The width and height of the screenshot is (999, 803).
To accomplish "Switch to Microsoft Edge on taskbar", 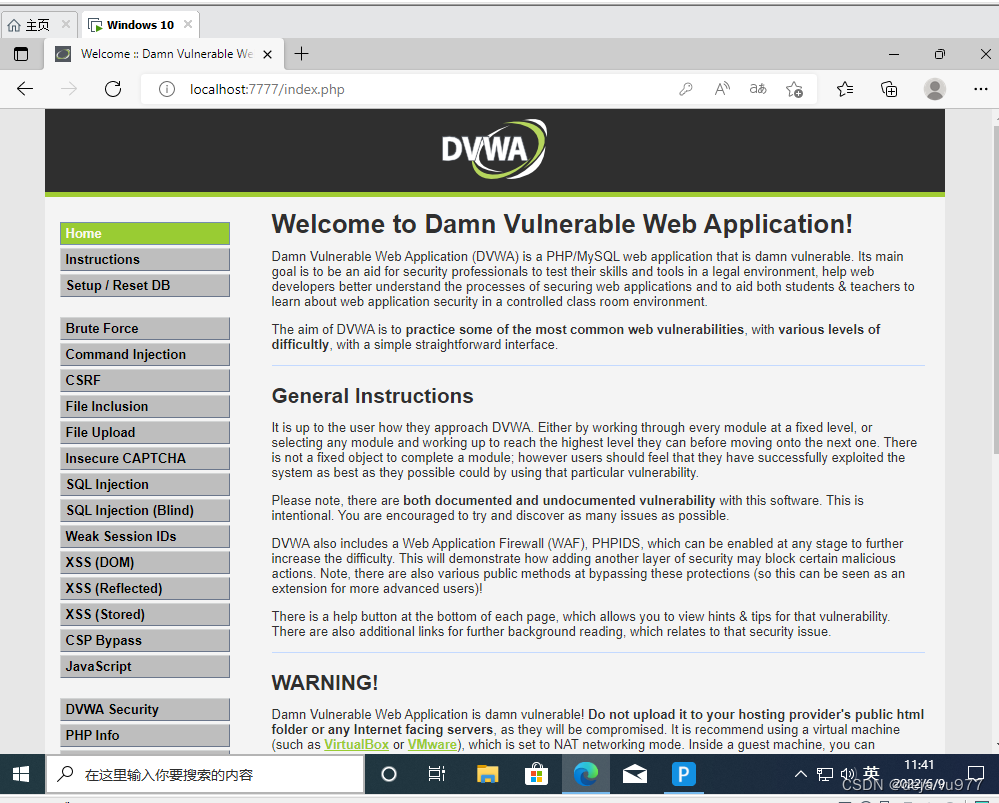I will pyautogui.click(x=586, y=774).
